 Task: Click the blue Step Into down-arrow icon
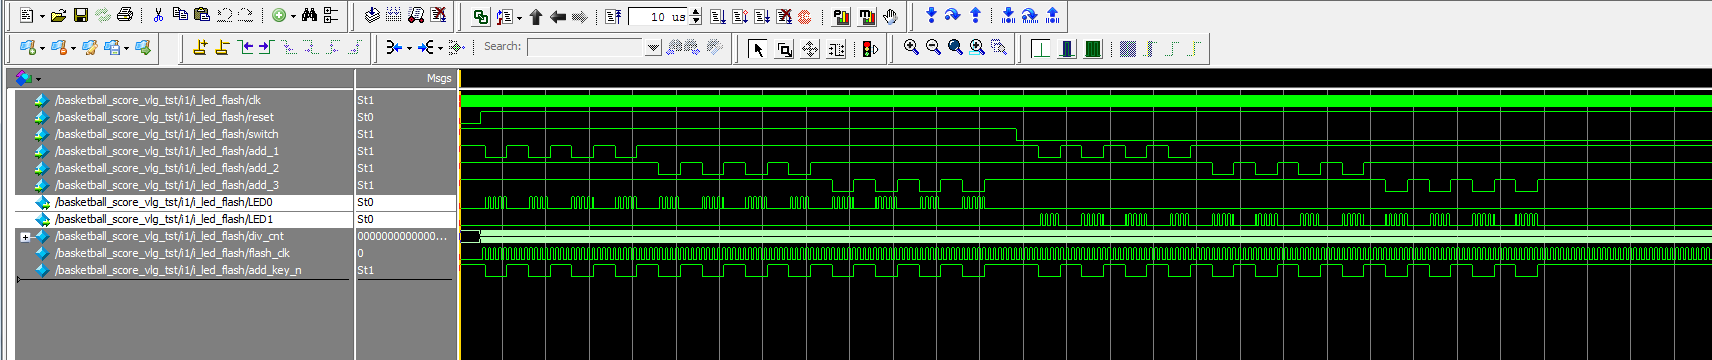point(931,16)
